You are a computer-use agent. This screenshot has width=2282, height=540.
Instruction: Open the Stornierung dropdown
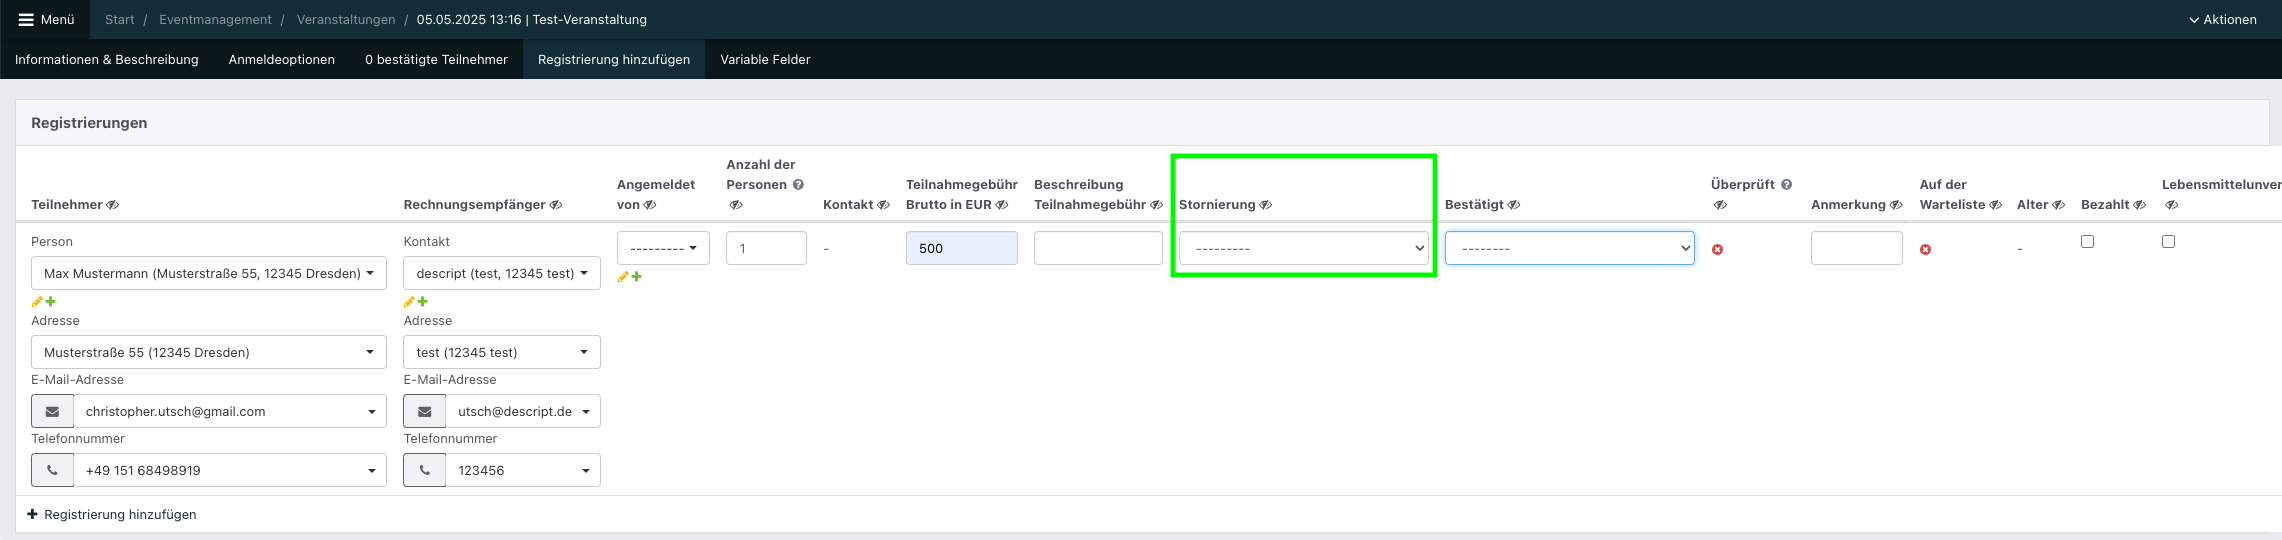point(1303,248)
